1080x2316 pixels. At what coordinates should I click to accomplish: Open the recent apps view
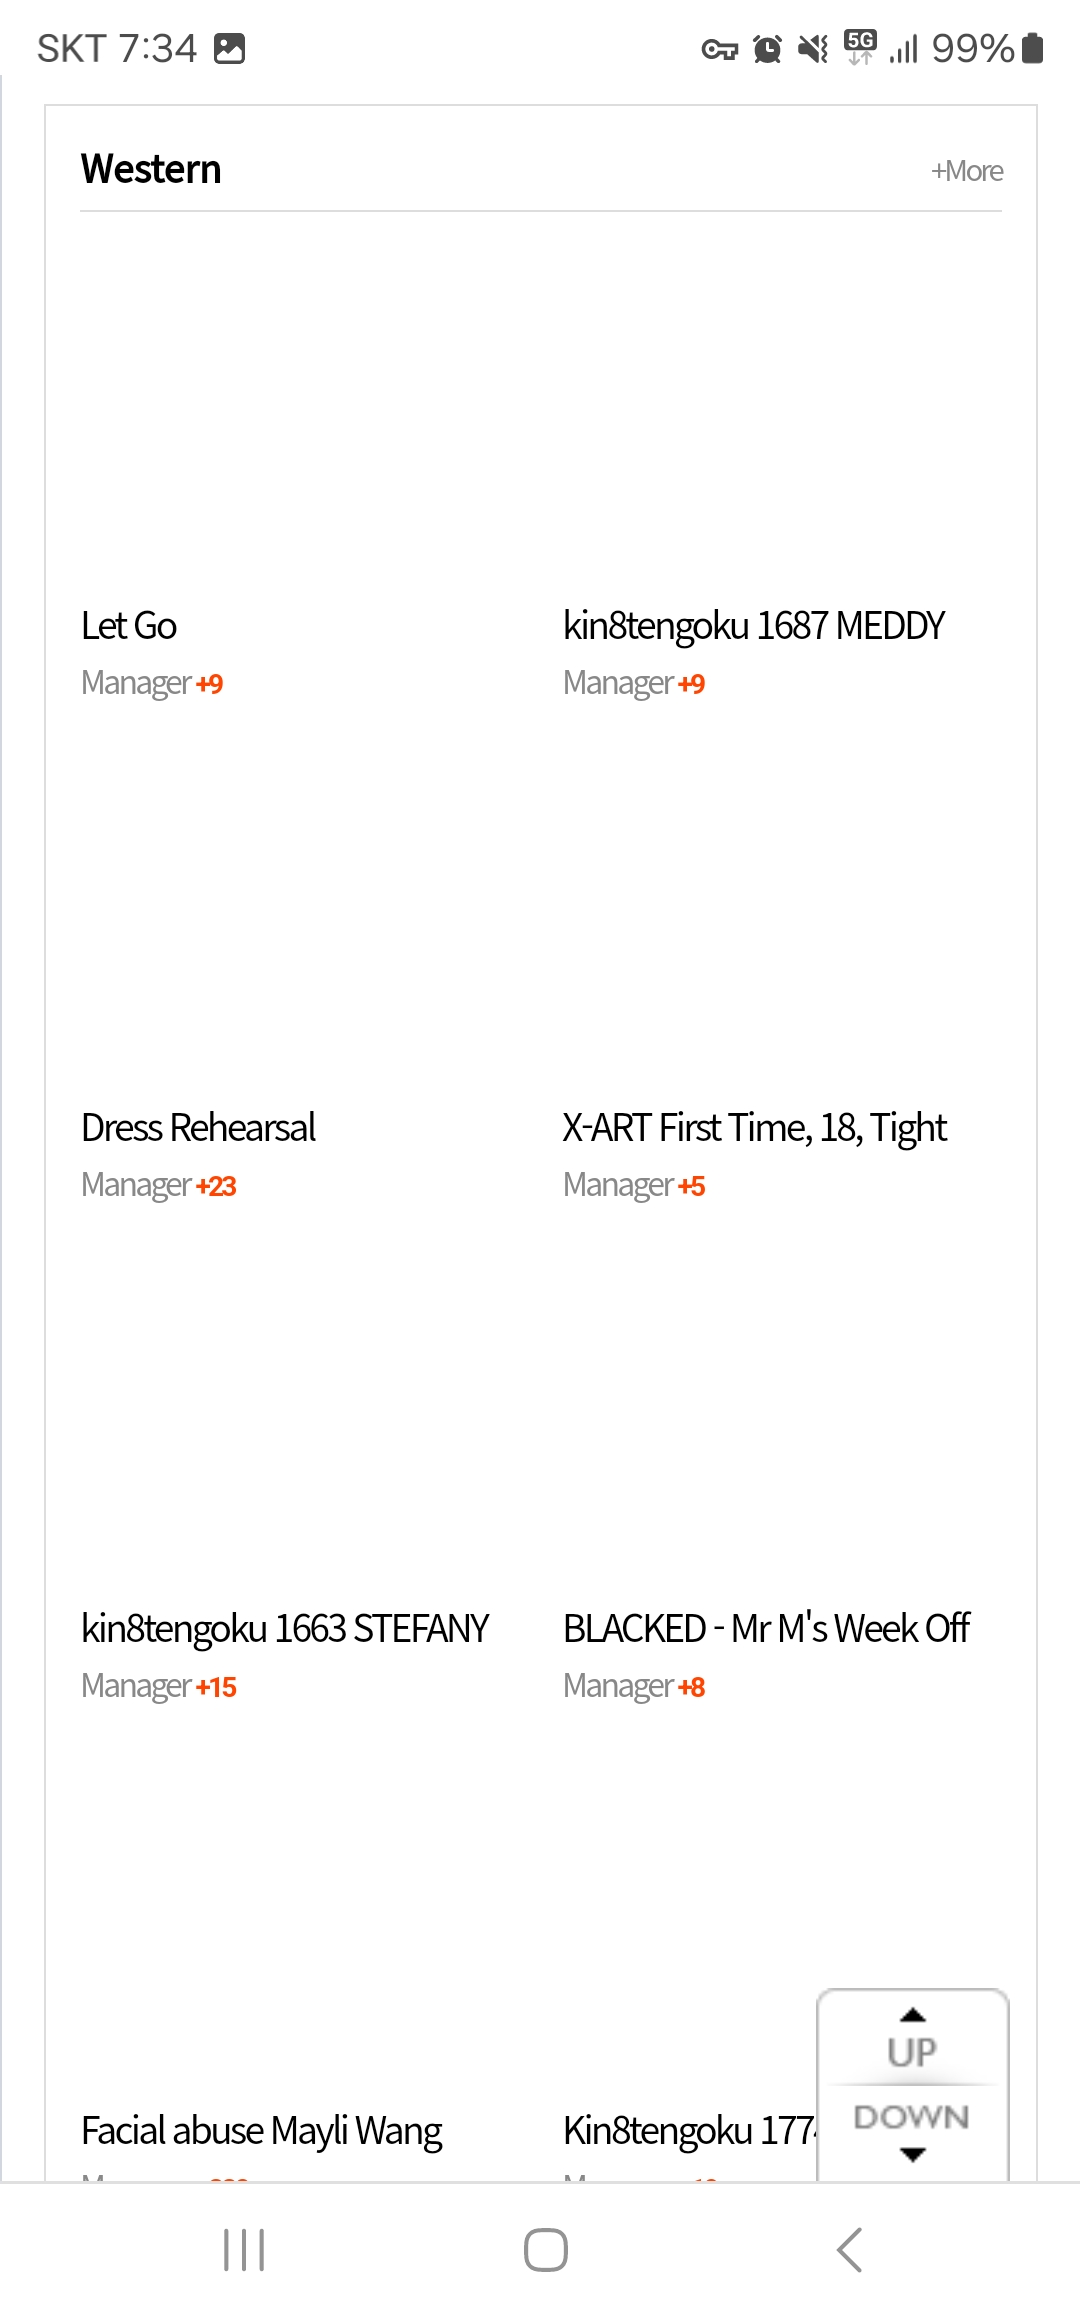(x=244, y=2250)
